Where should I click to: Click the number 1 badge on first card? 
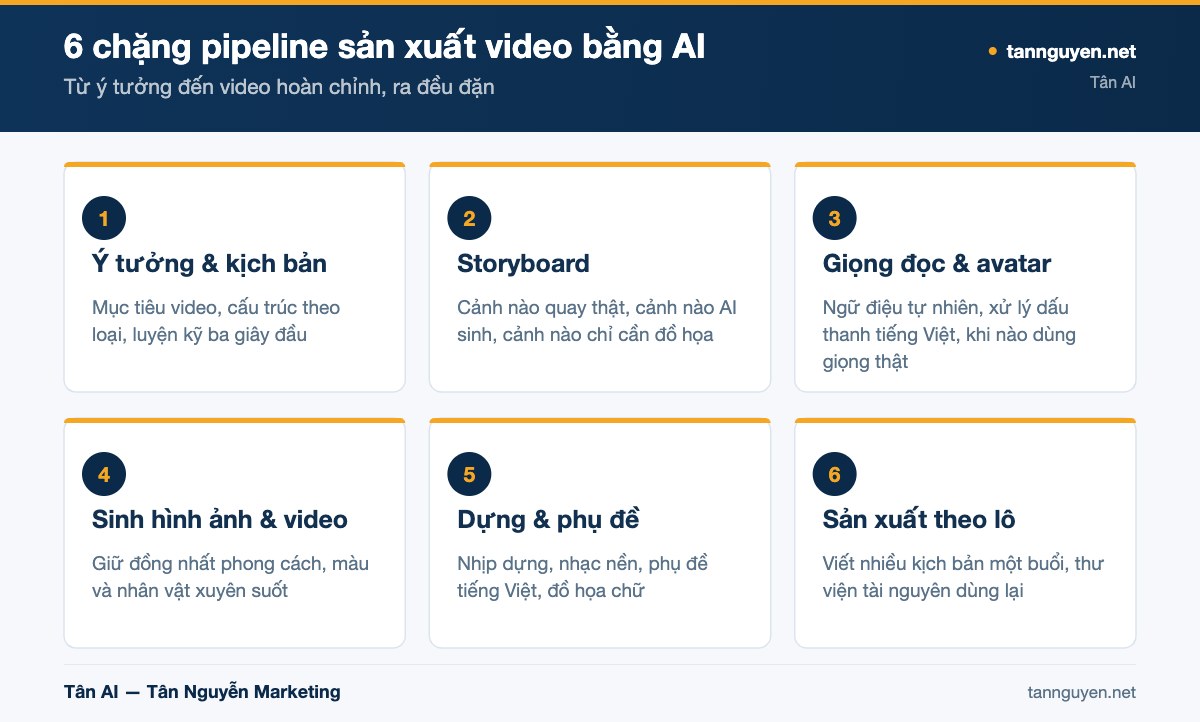point(104,218)
